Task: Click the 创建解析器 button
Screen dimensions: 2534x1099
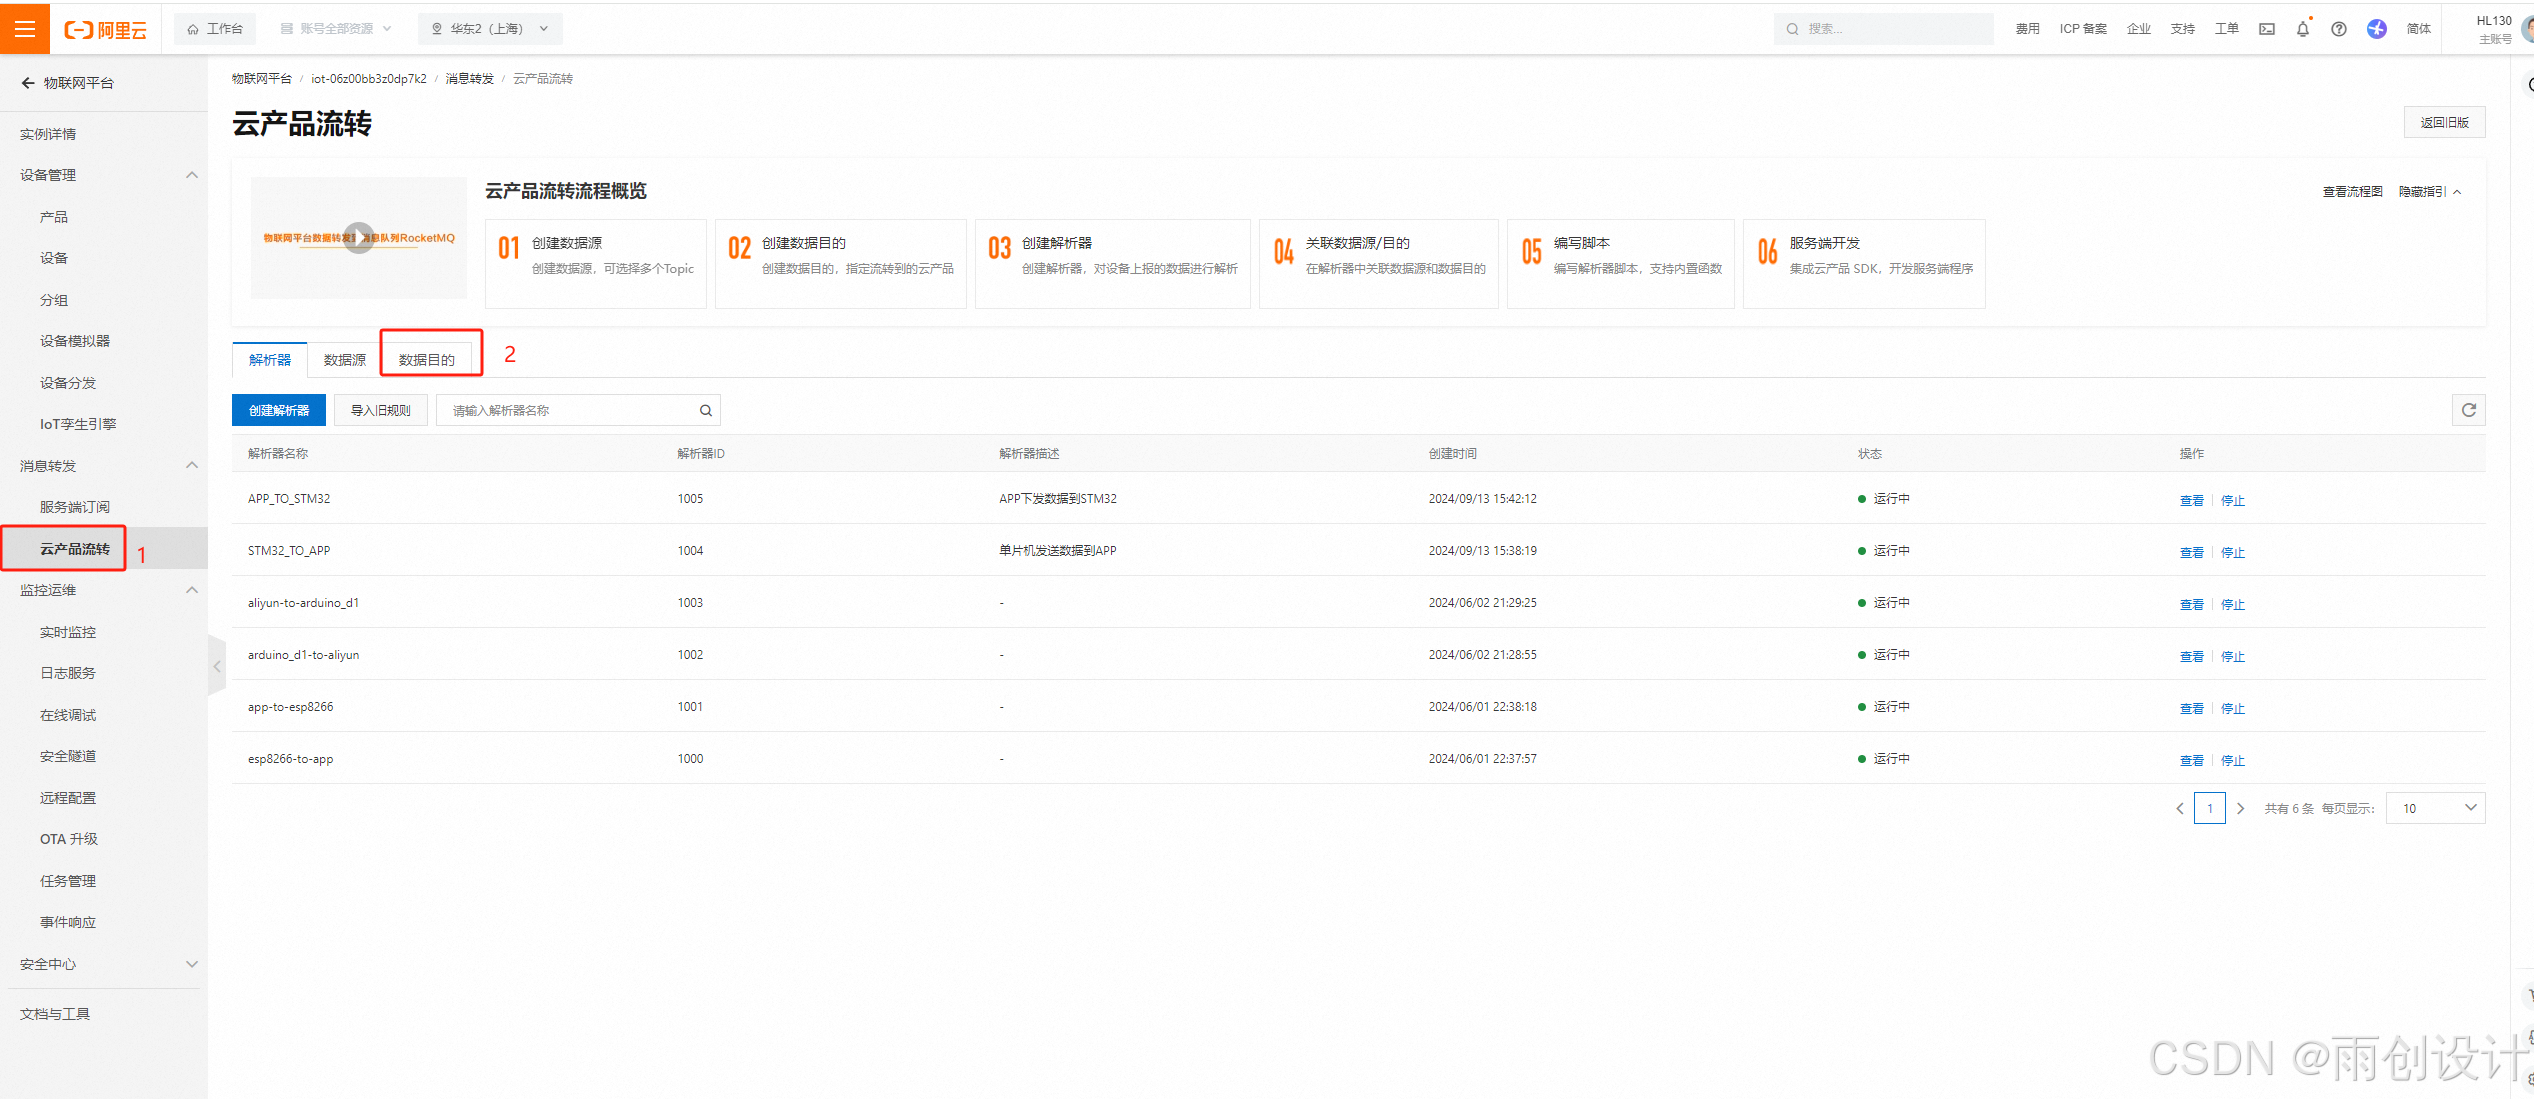Action: (279, 411)
